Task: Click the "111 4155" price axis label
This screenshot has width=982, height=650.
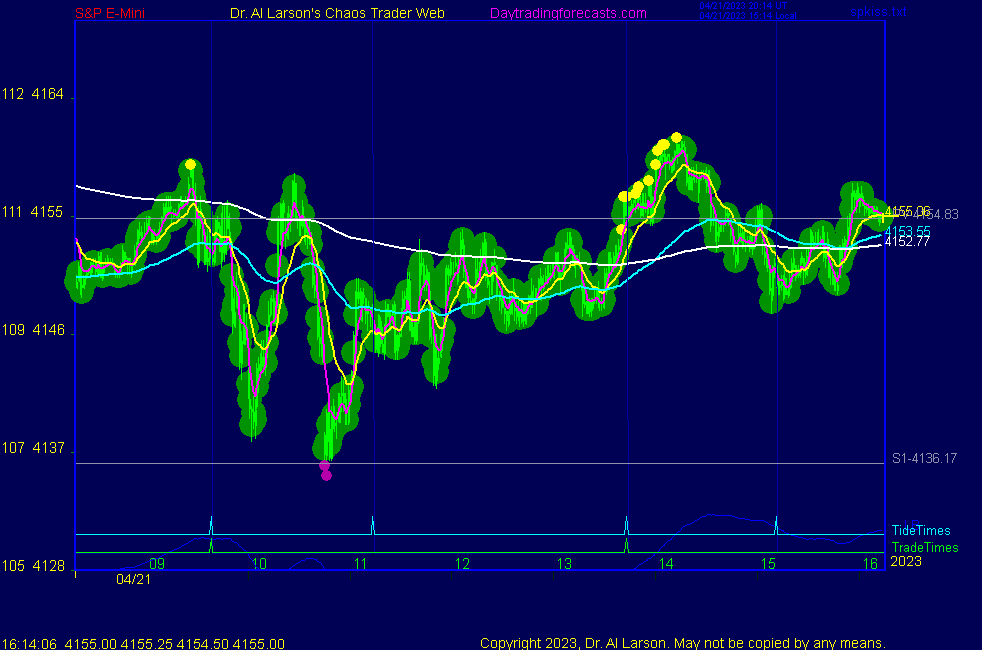Action: click(x=33, y=212)
